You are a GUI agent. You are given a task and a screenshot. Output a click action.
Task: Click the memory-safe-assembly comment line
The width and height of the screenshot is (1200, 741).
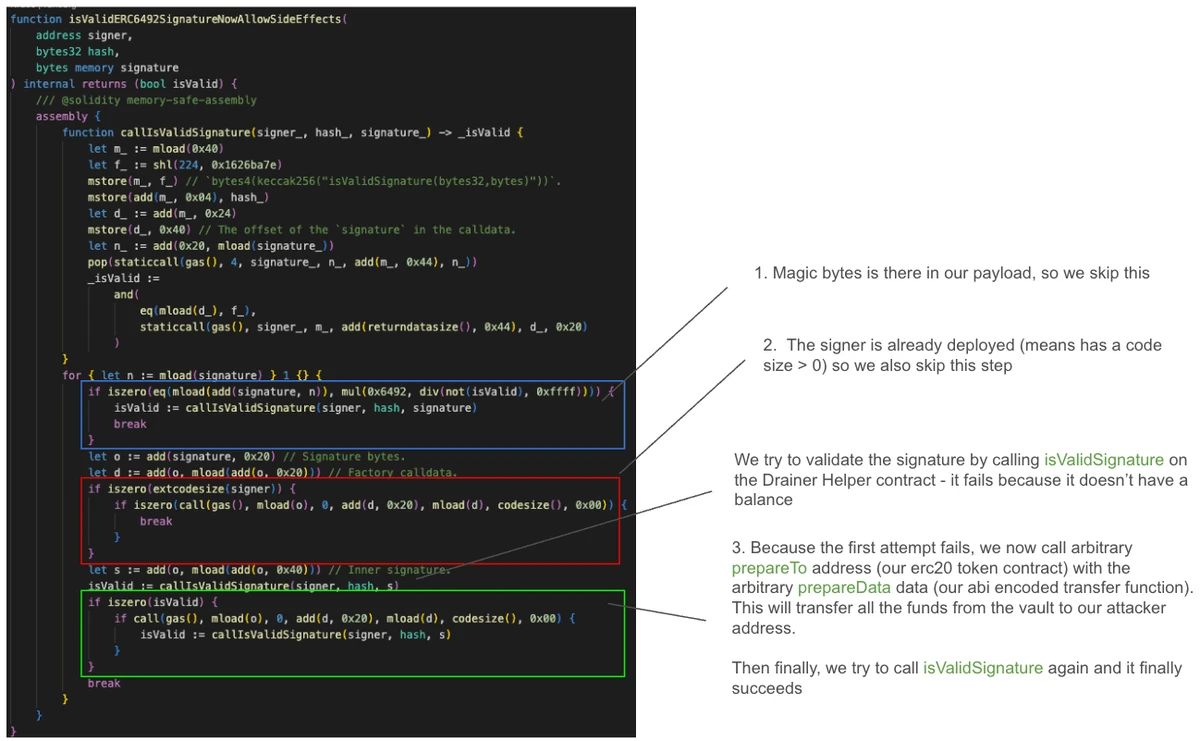146,100
